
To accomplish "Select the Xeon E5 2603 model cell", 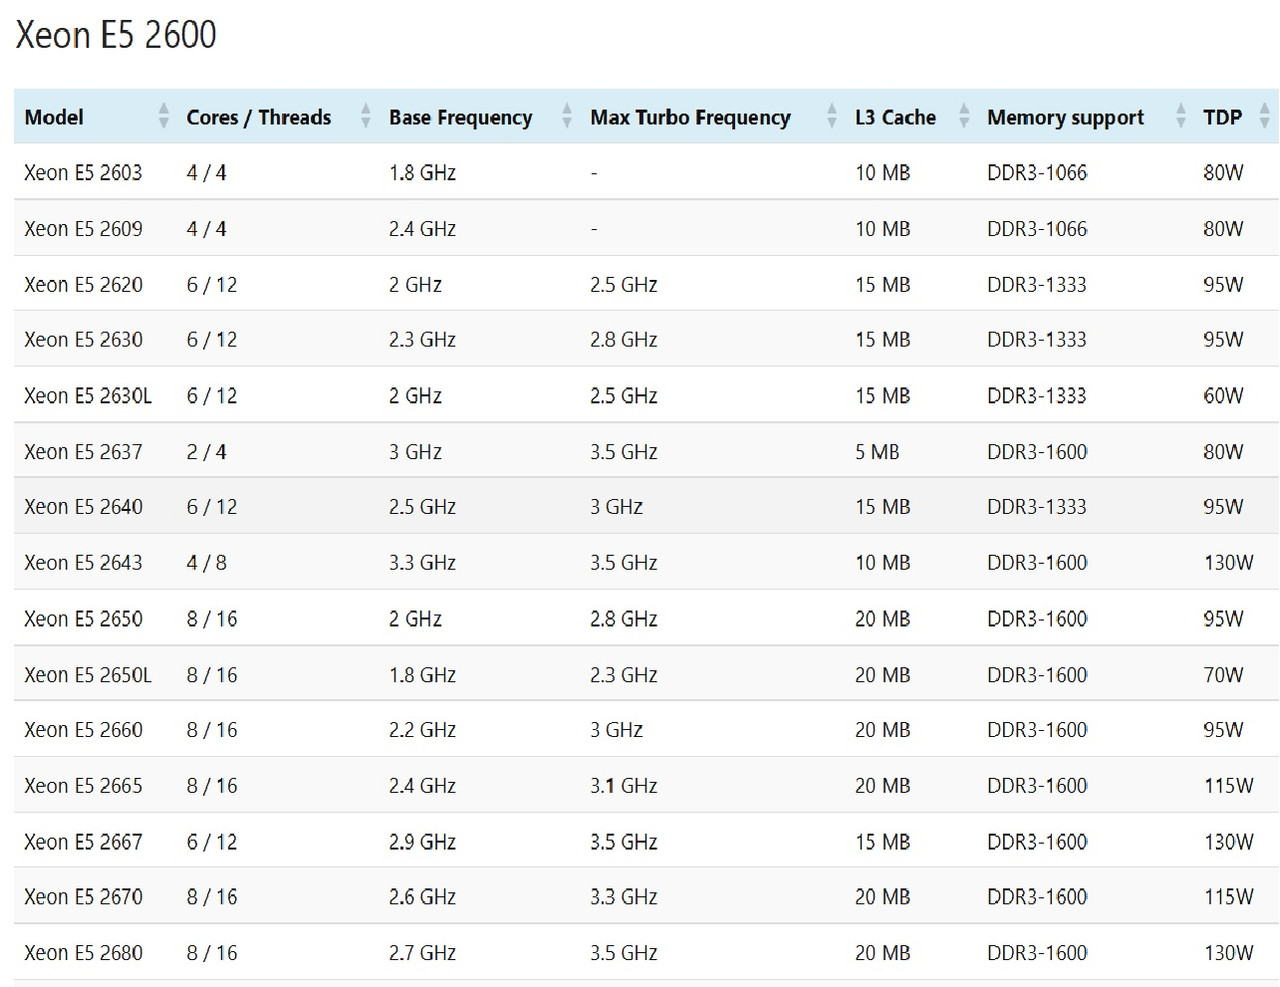I will [83, 172].
